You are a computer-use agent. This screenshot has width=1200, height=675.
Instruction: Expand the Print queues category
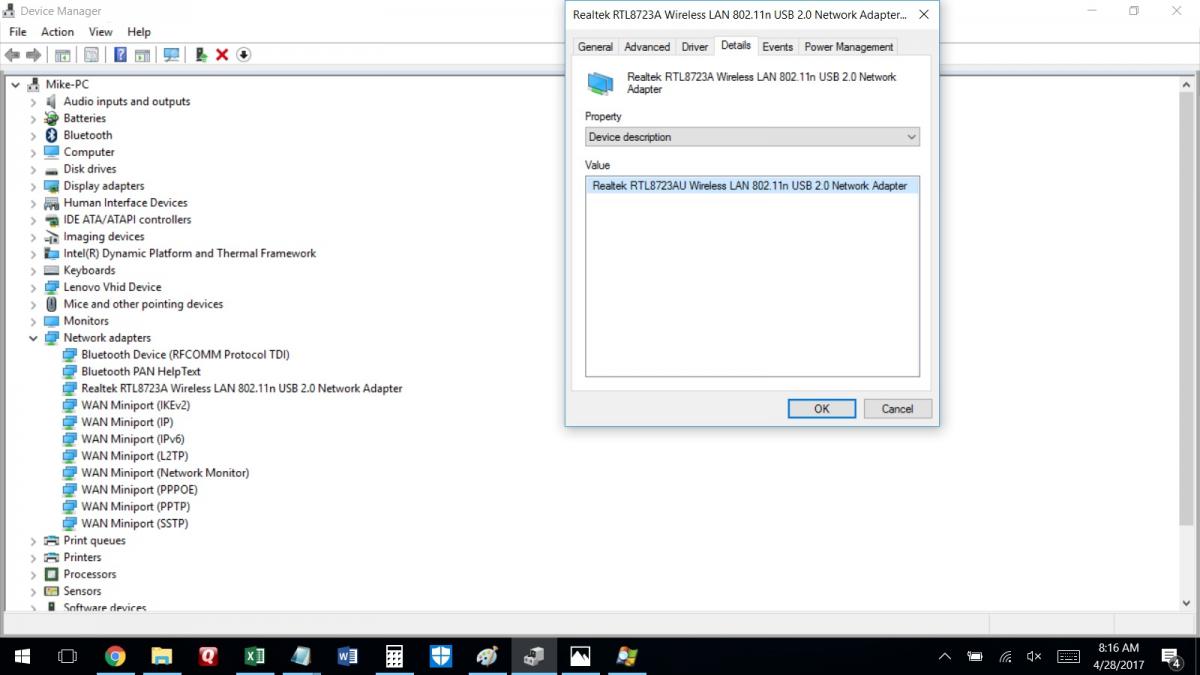pos(34,541)
